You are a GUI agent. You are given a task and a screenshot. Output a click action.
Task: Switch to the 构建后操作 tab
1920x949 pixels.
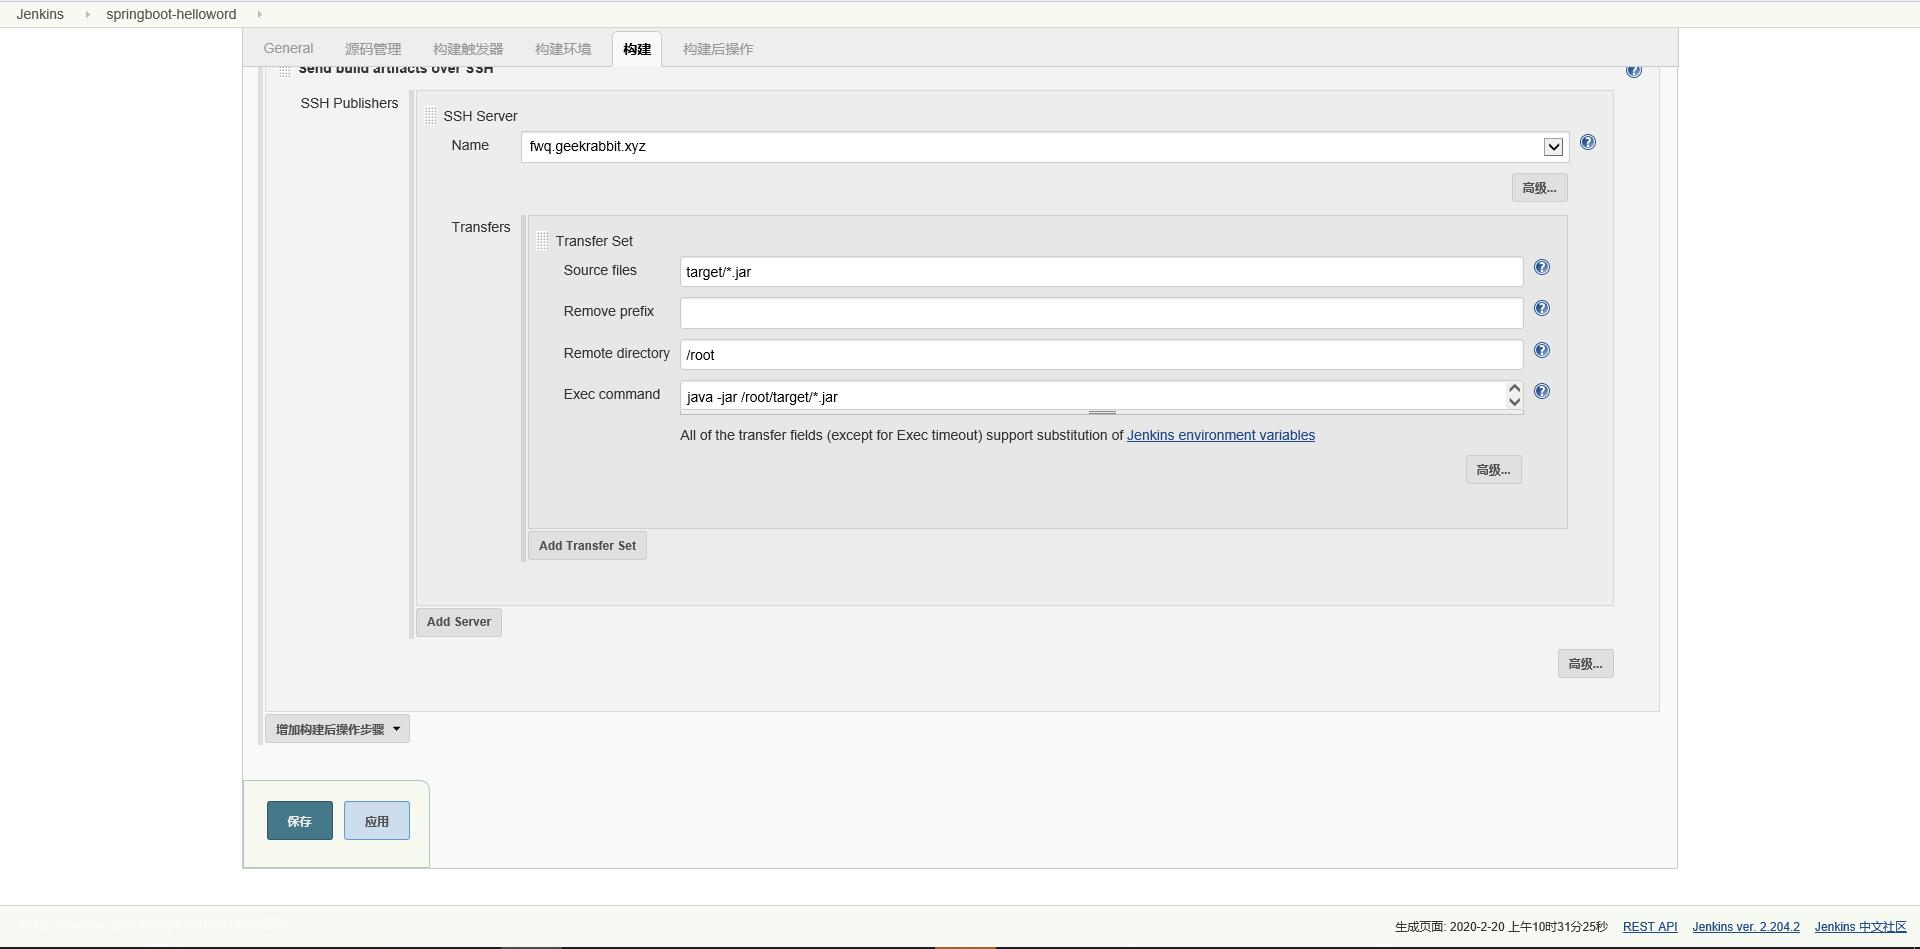(x=718, y=49)
